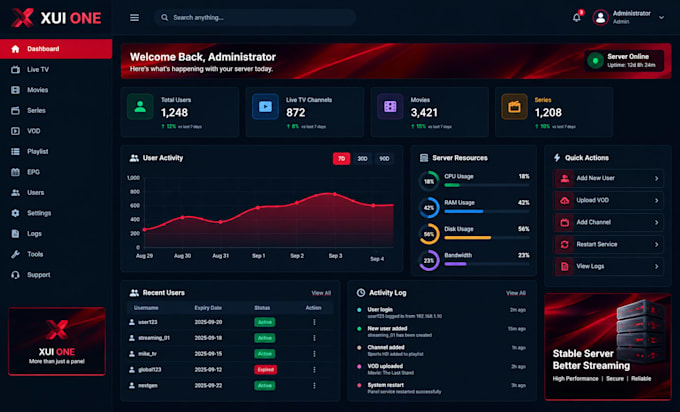Click the RAM Usage progress bar
The image size is (680, 412).
pyautogui.click(x=487, y=212)
